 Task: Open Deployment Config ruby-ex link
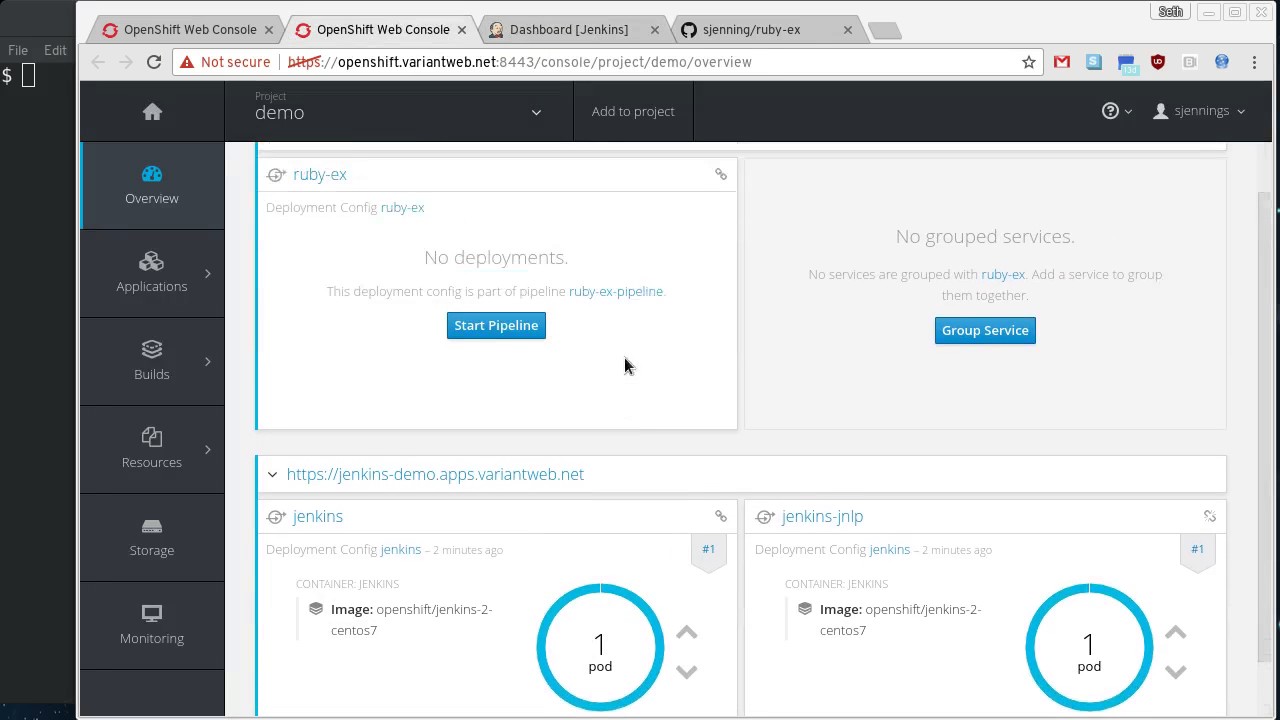[x=402, y=208]
